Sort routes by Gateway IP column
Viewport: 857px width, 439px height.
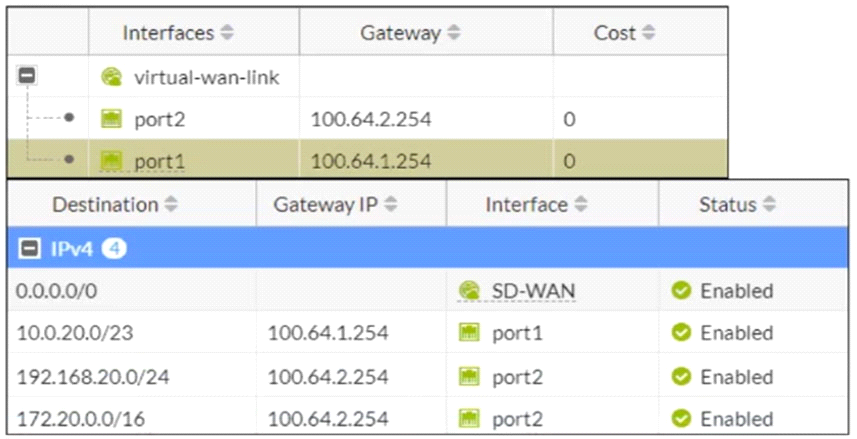(391, 205)
